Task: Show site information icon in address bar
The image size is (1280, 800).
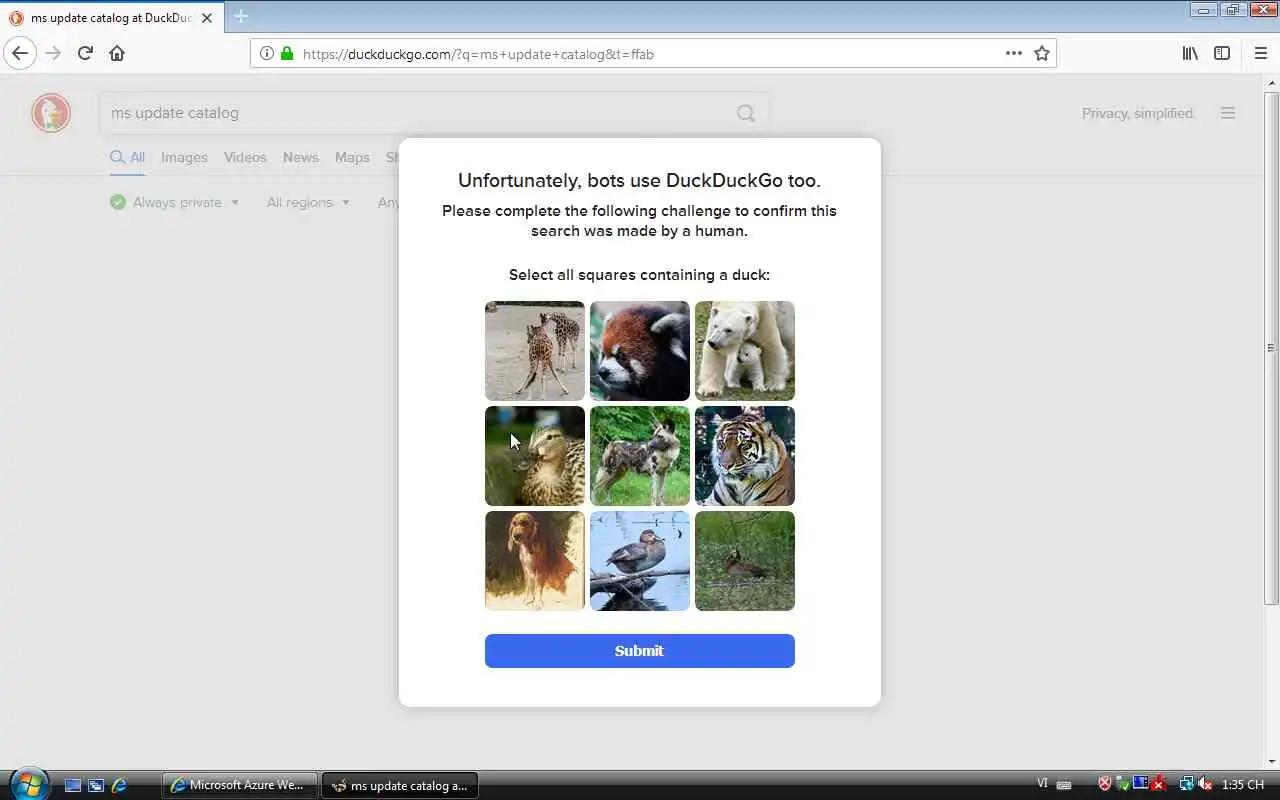Action: (267, 53)
